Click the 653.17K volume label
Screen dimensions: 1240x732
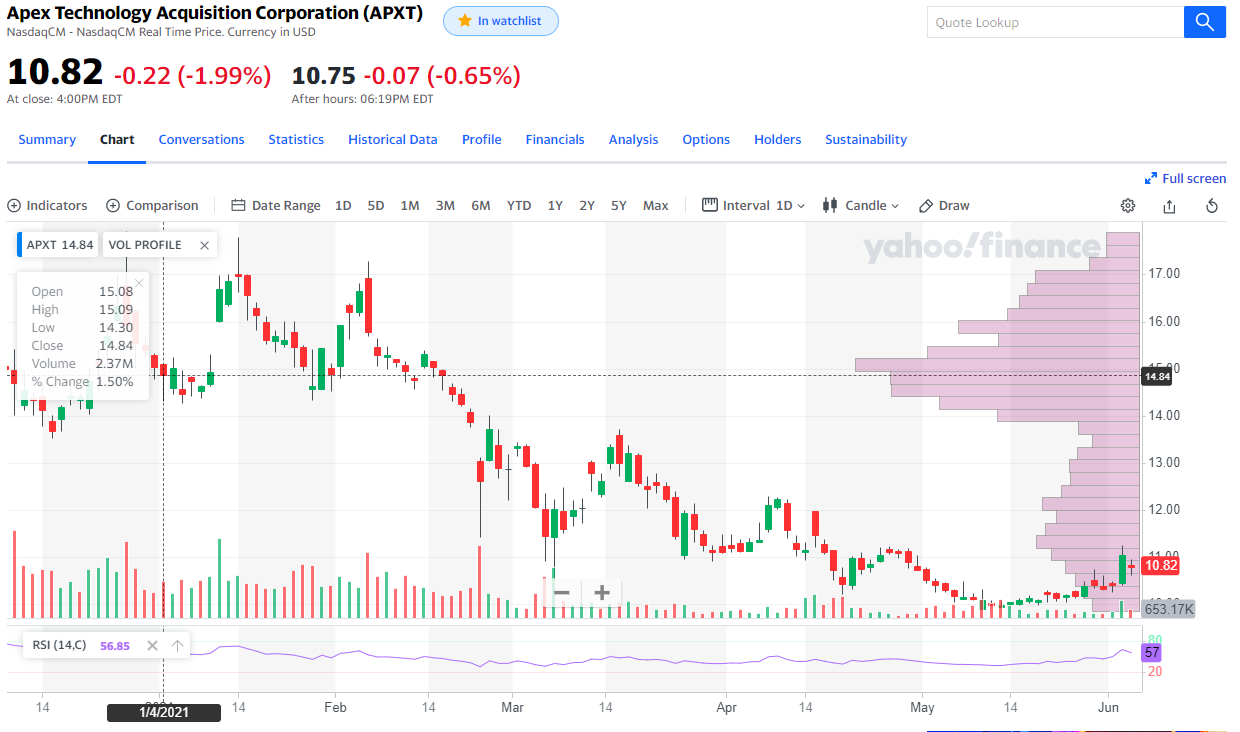[1169, 609]
